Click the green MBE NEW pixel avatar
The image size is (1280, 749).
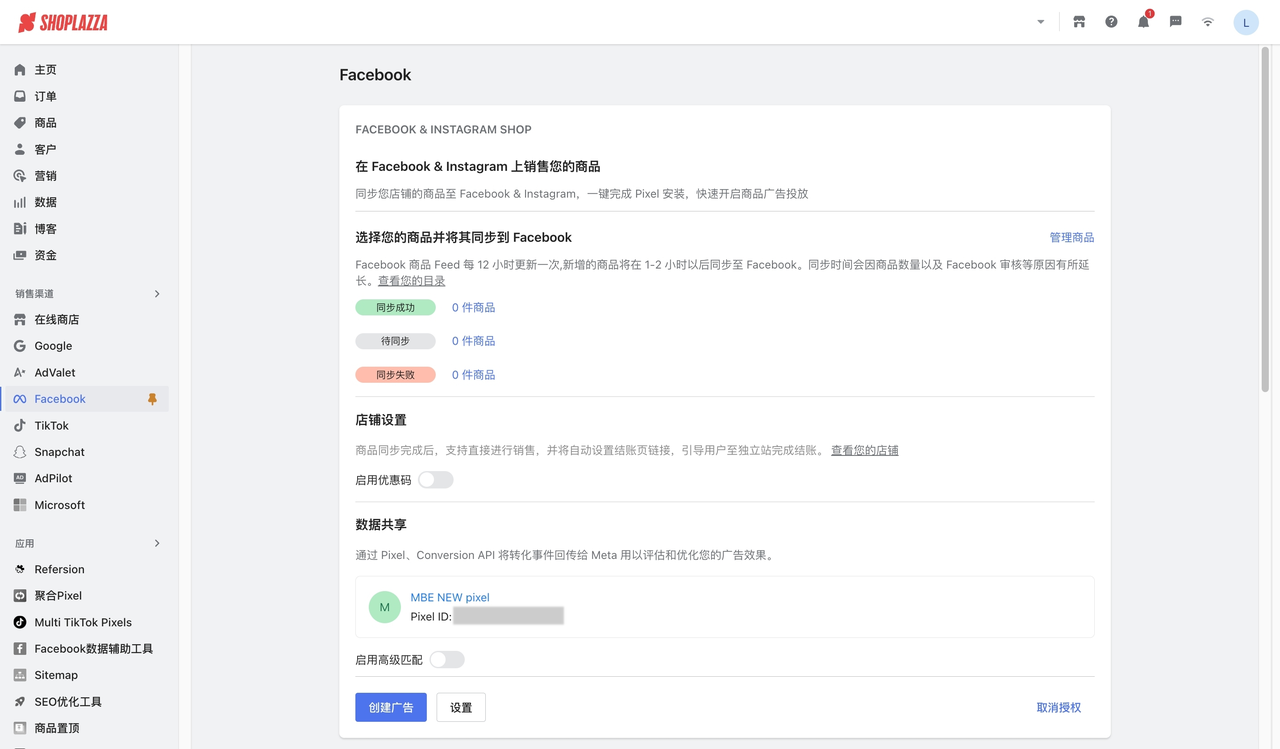[x=384, y=606]
